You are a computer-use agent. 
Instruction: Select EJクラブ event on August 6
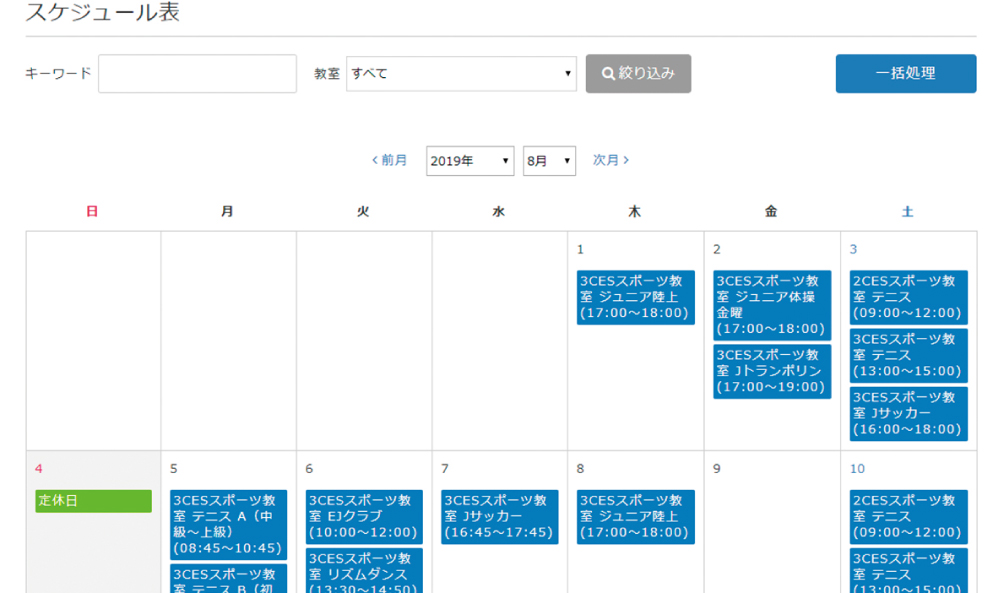364,516
